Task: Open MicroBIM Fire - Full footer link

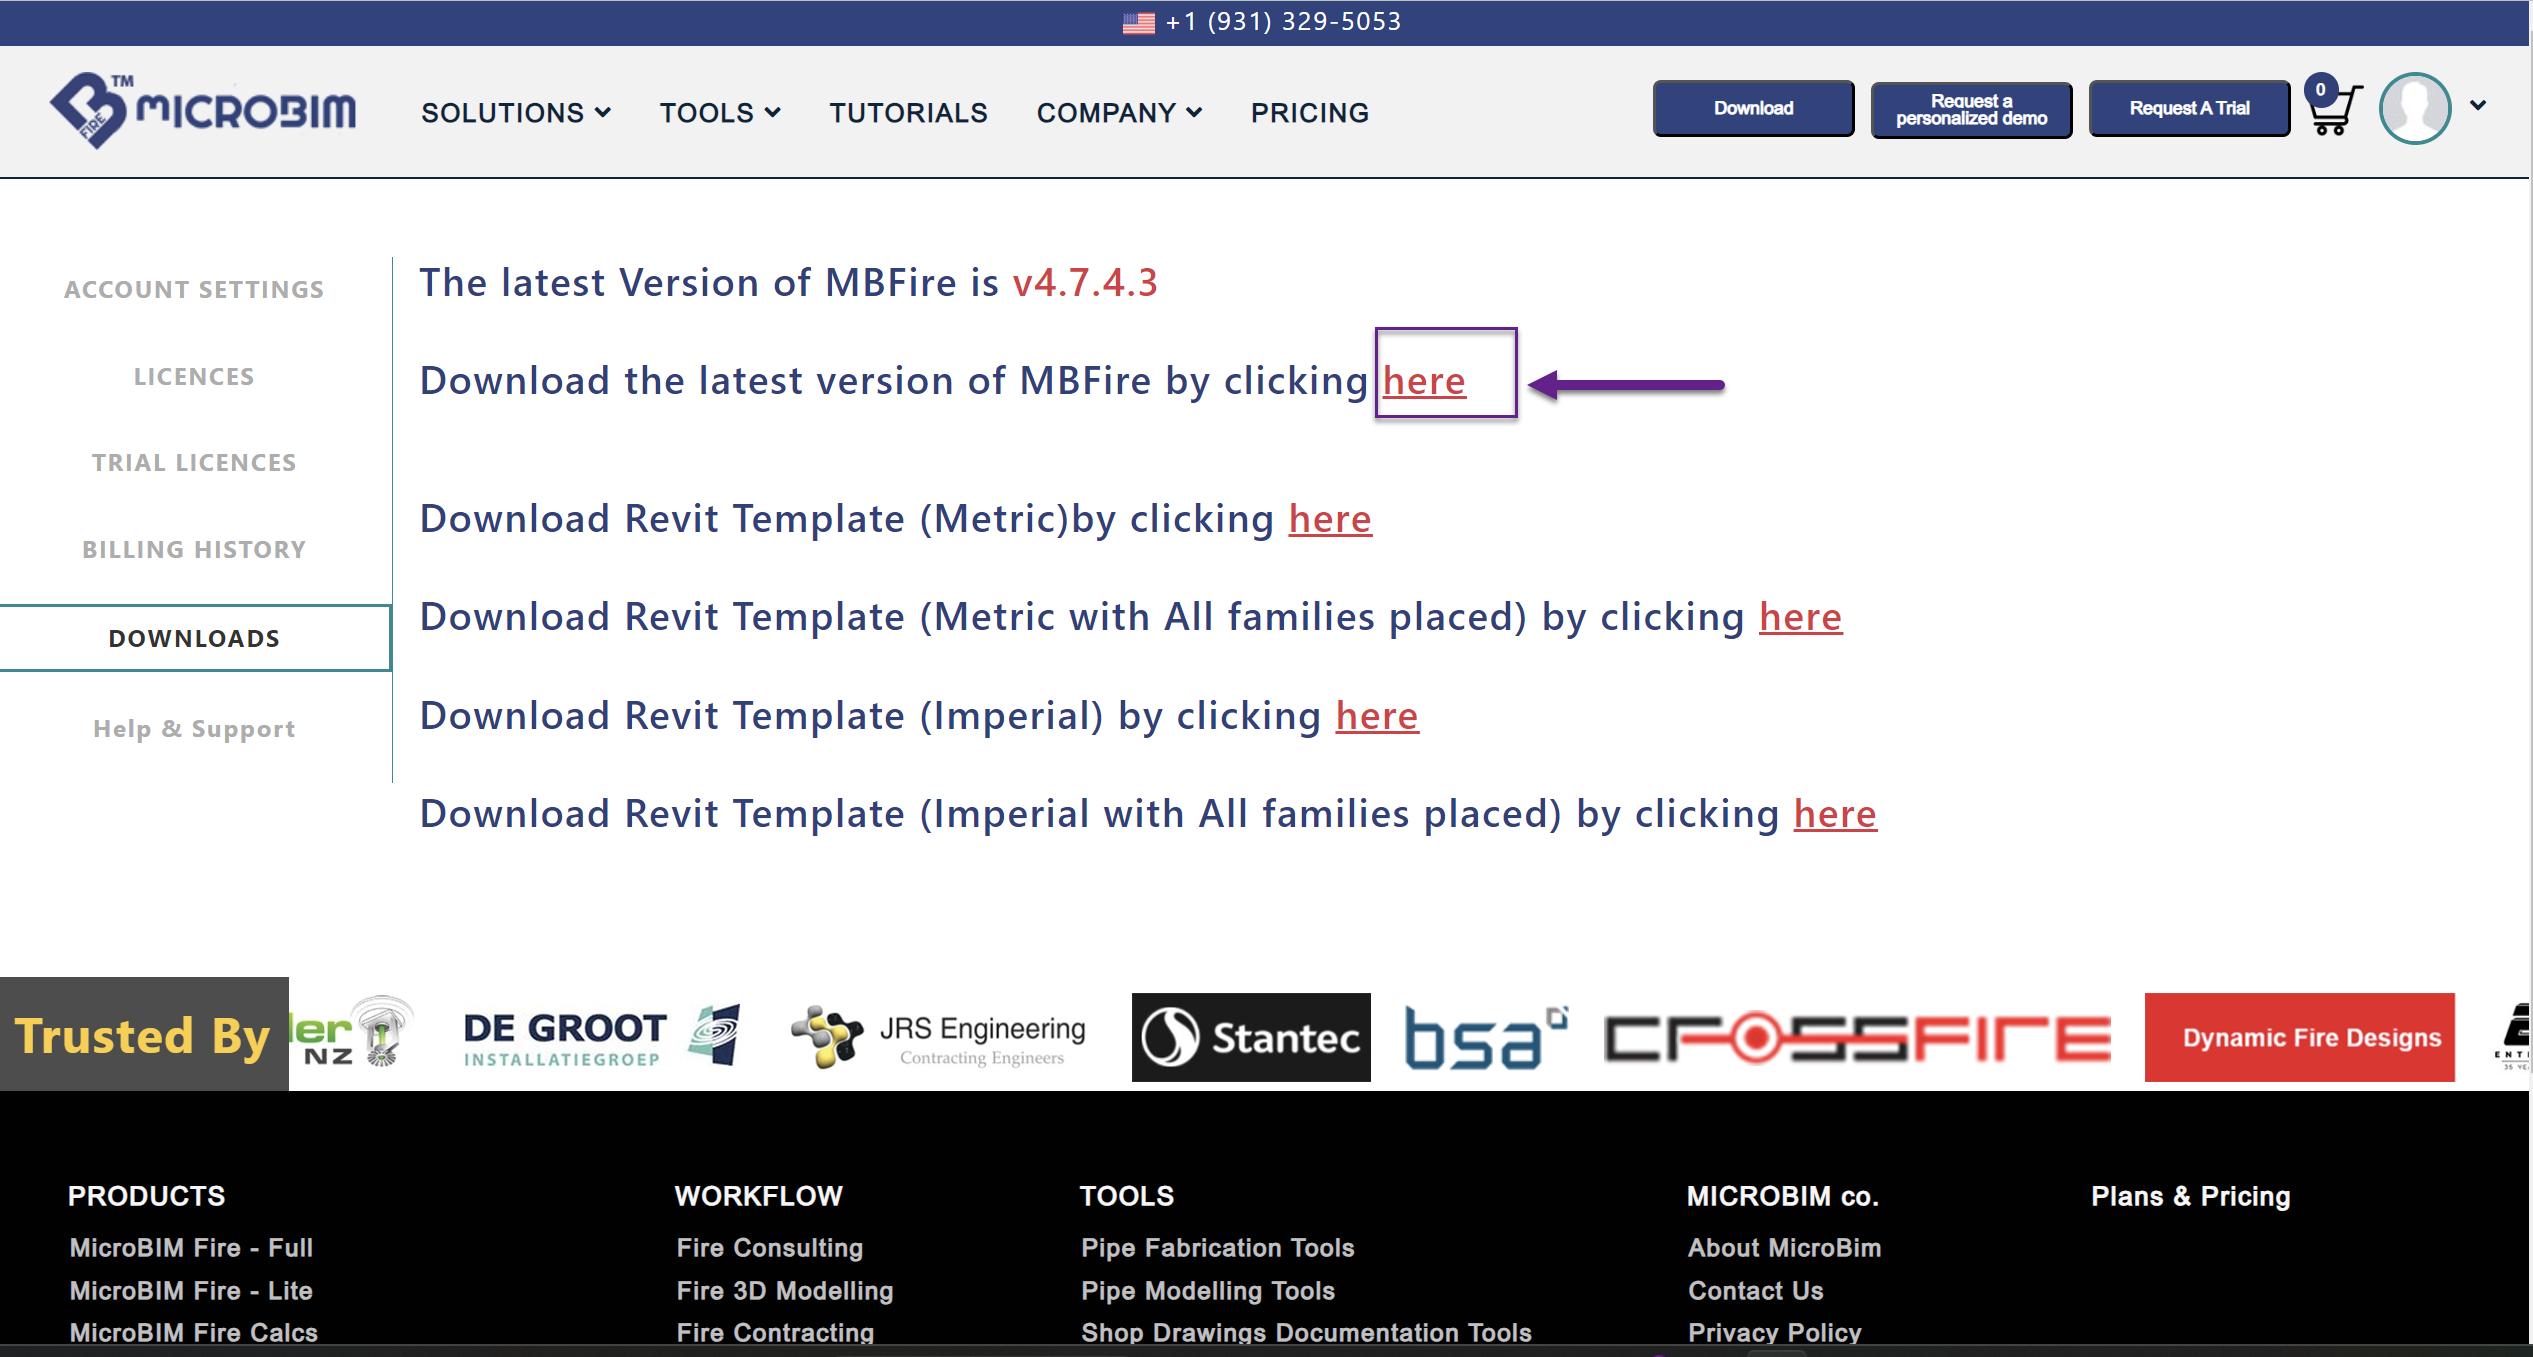Action: point(191,1248)
